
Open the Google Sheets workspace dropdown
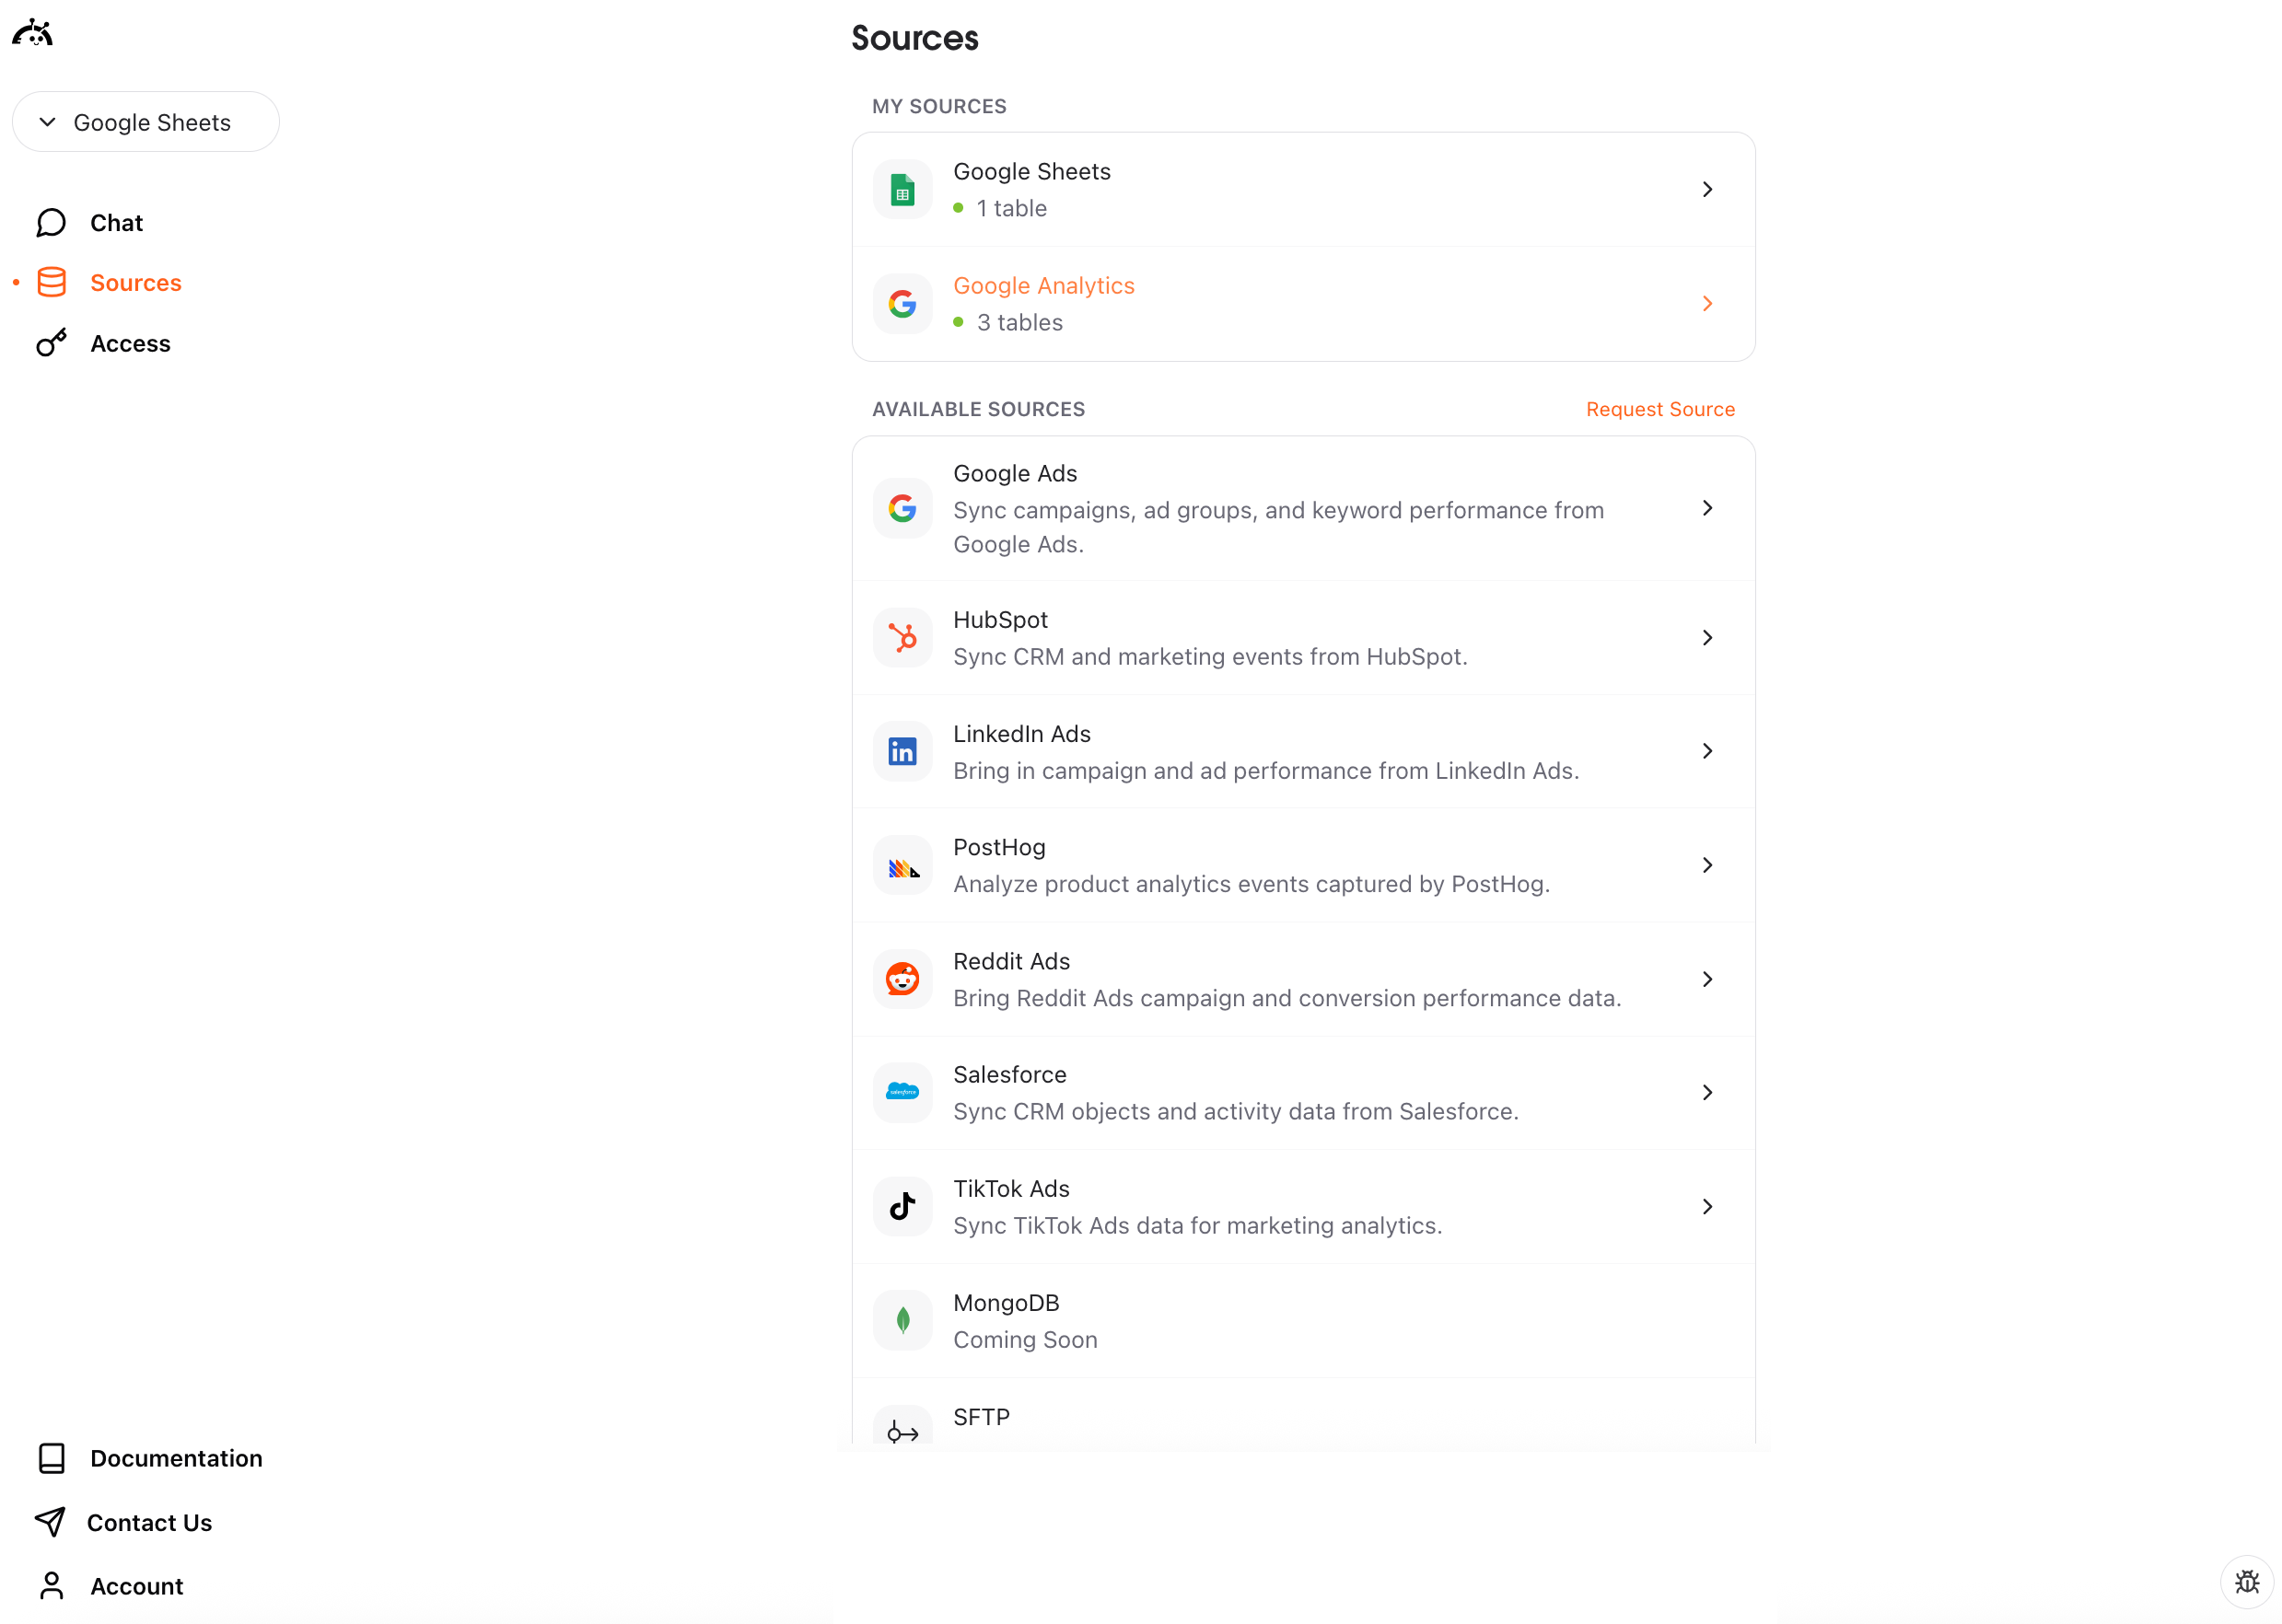(146, 121)
